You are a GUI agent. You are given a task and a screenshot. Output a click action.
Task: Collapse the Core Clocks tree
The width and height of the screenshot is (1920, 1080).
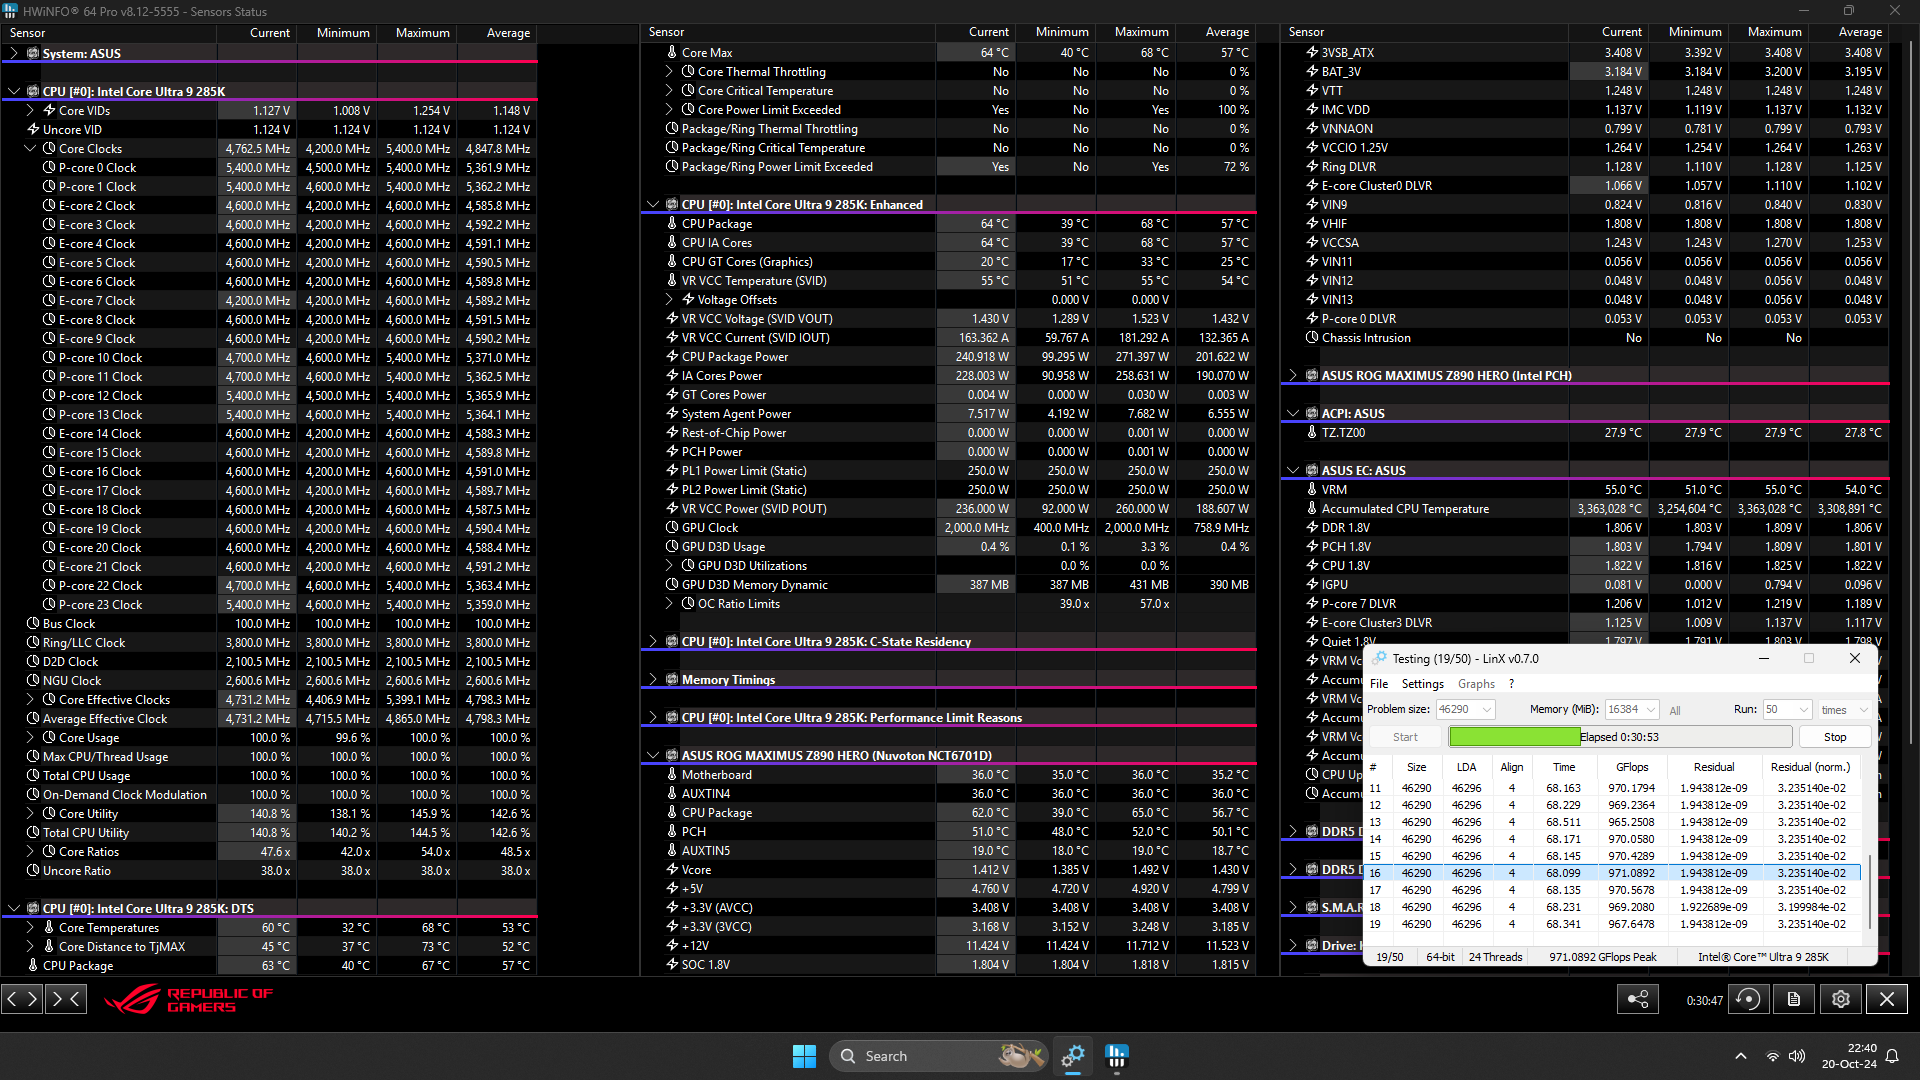[30, 149]
